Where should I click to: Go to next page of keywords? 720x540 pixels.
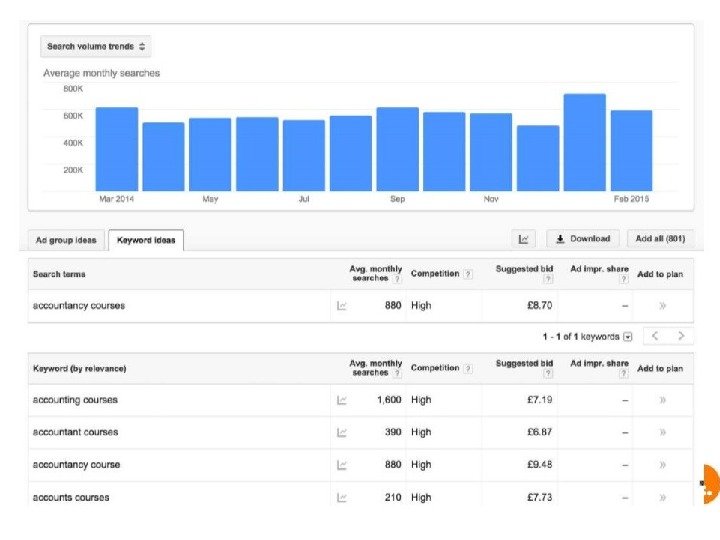click(x=681, y=336)
